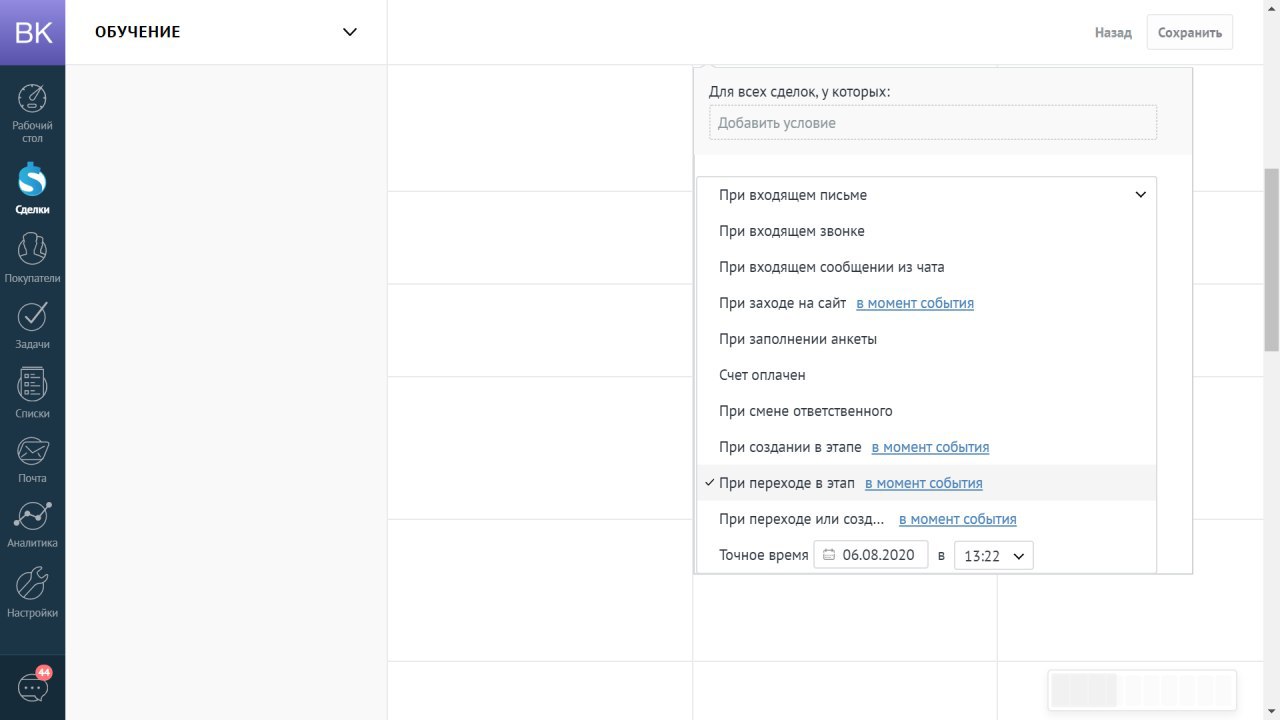
Task: Open chat notifications with 44 badge
Action: click(x=33, y=686)
